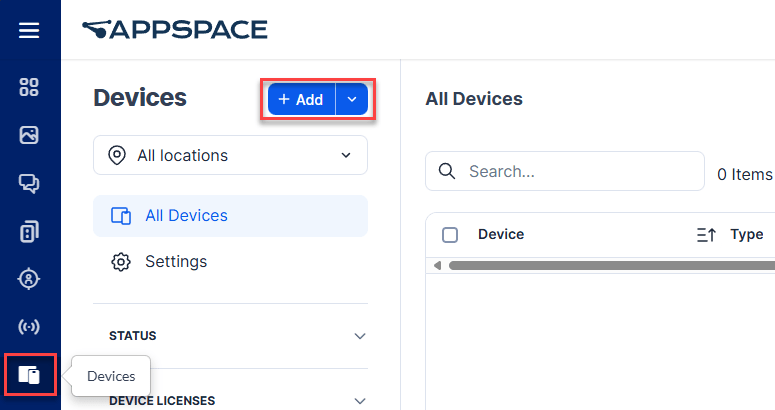This screenshot has height=410, width=775.
Task: Open the chat bubbles icon in sidebar
Action: tap(29, 182)
